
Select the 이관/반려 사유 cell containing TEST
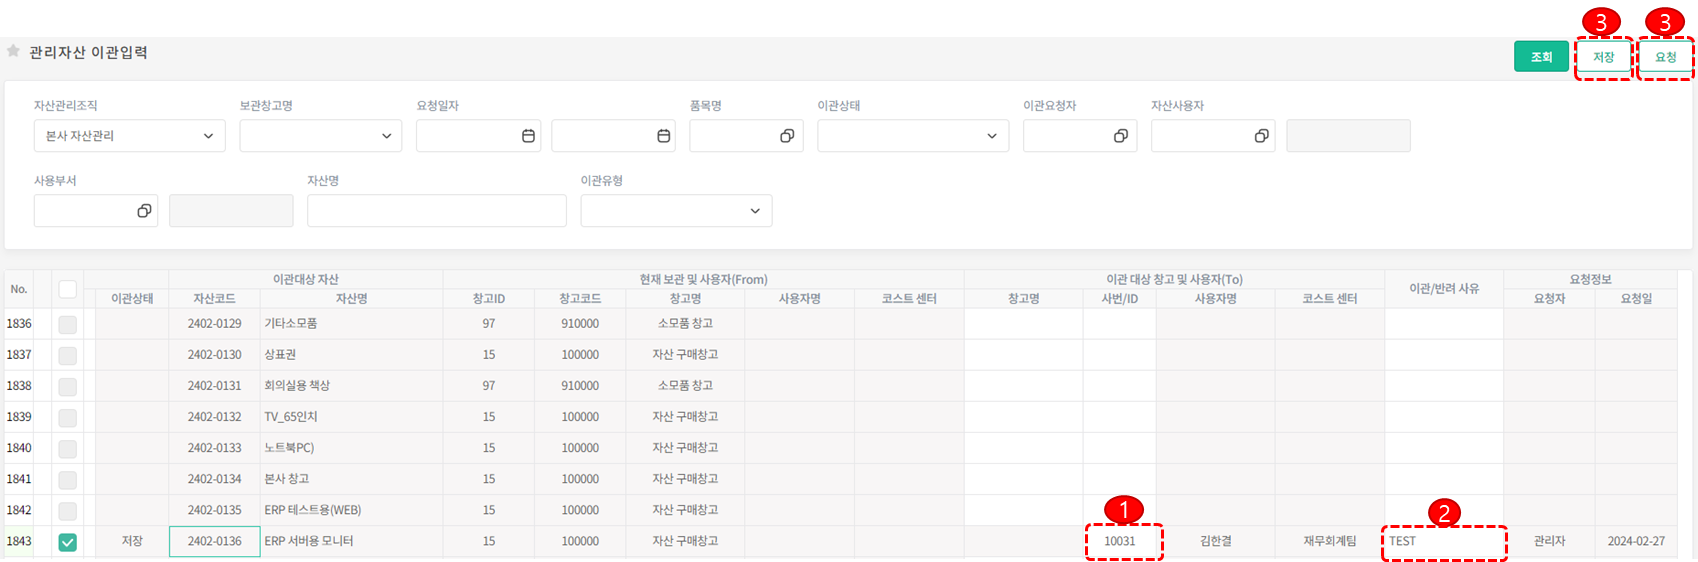1443,541
